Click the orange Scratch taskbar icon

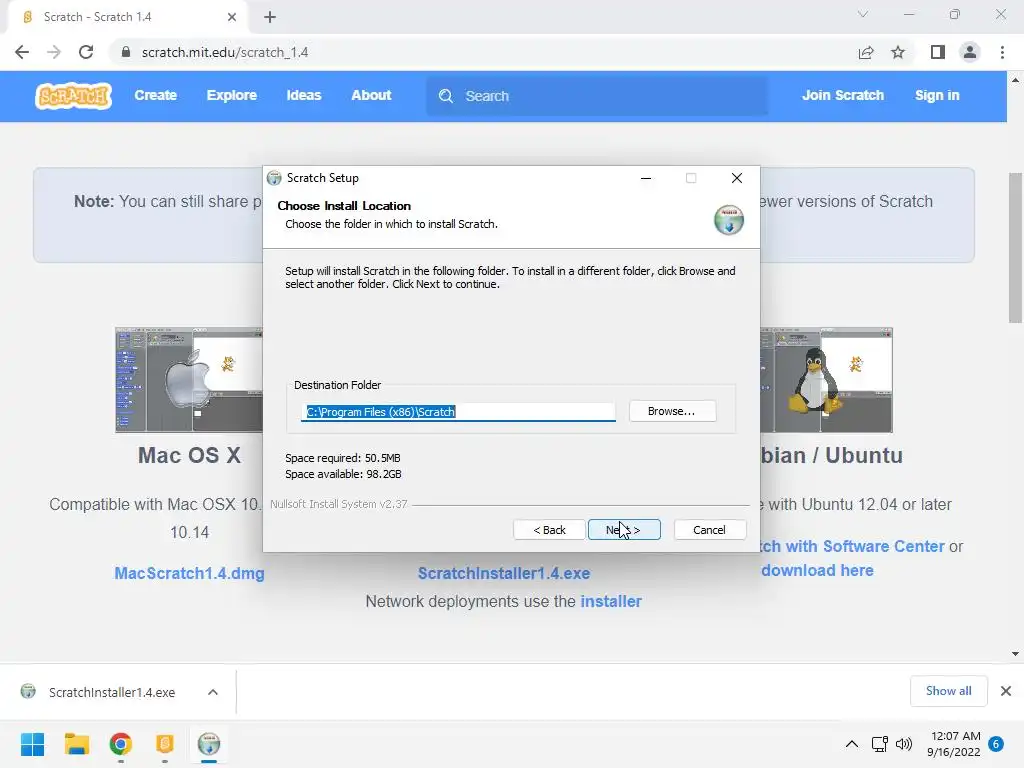(x=165, y=744)
